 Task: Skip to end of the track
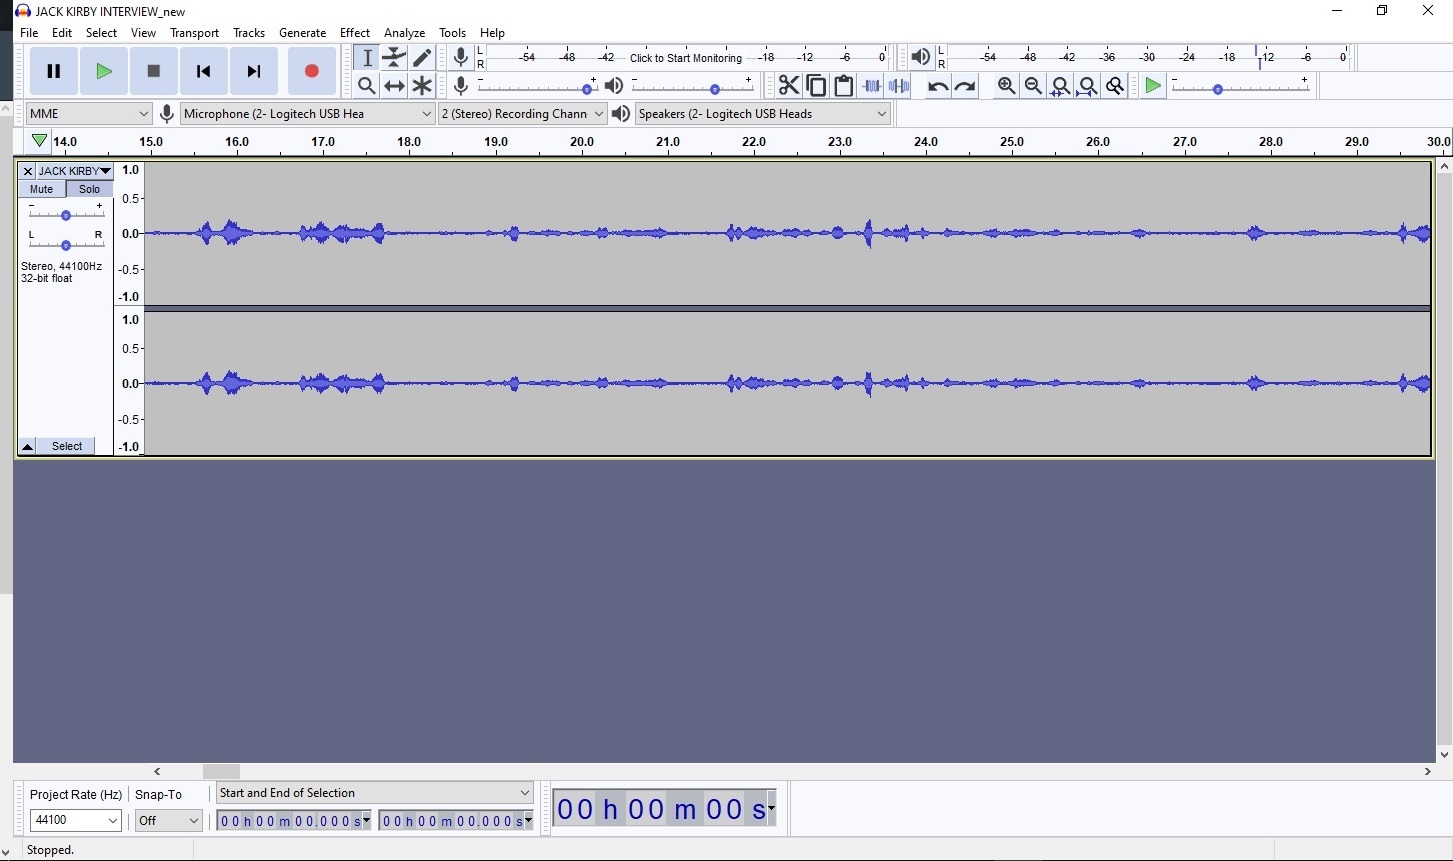click(254, 71)
